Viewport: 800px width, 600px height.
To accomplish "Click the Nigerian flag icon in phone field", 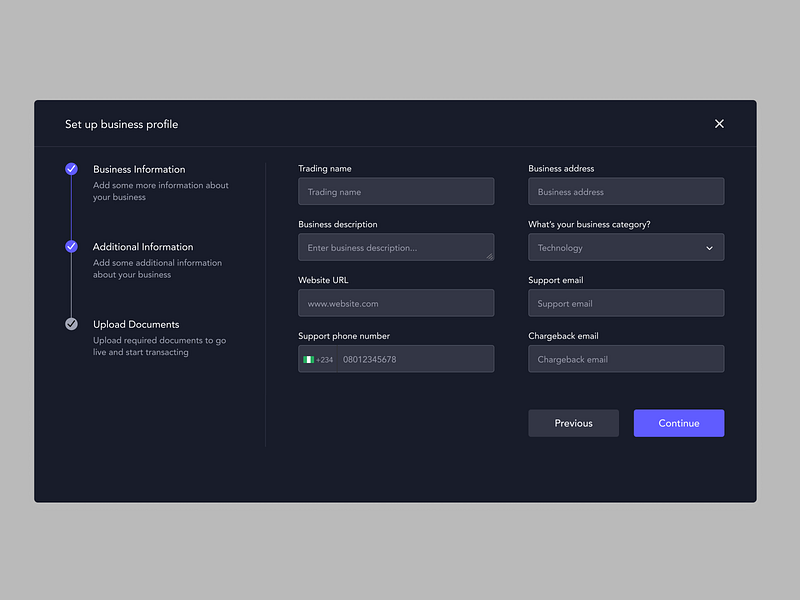I will 307,358.
